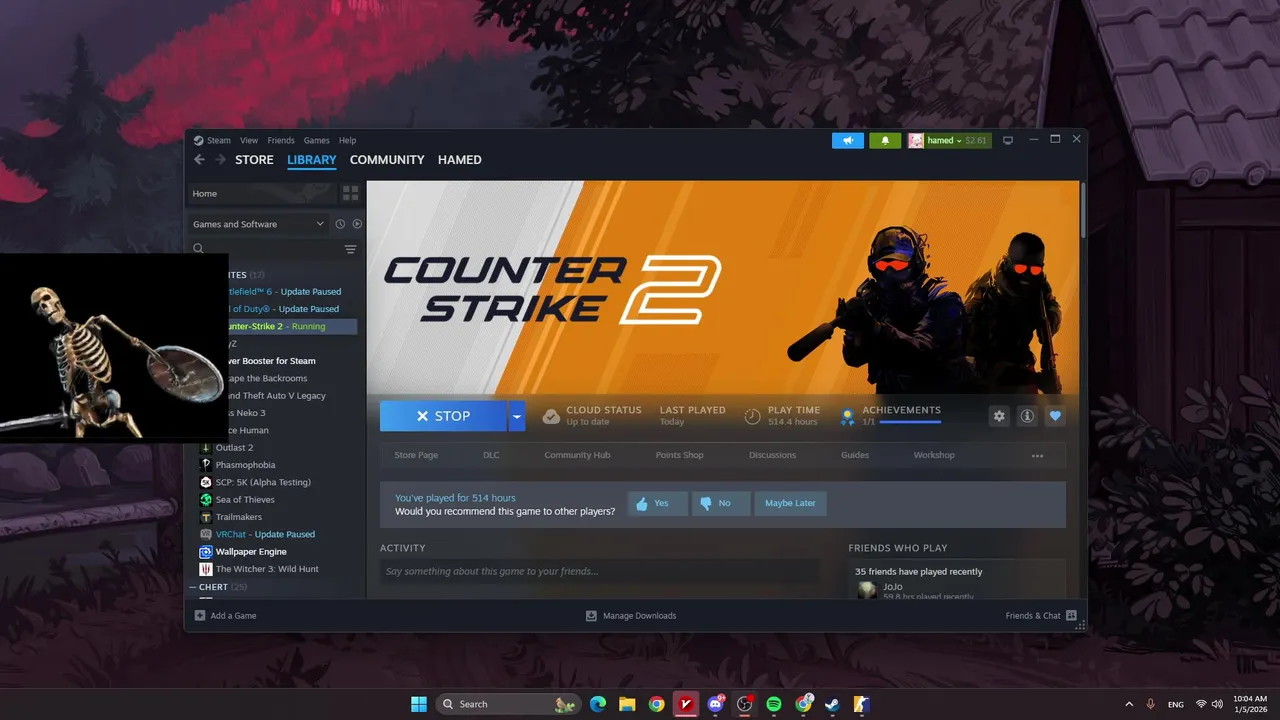Open the collections grid view icon

pos(350,193)
